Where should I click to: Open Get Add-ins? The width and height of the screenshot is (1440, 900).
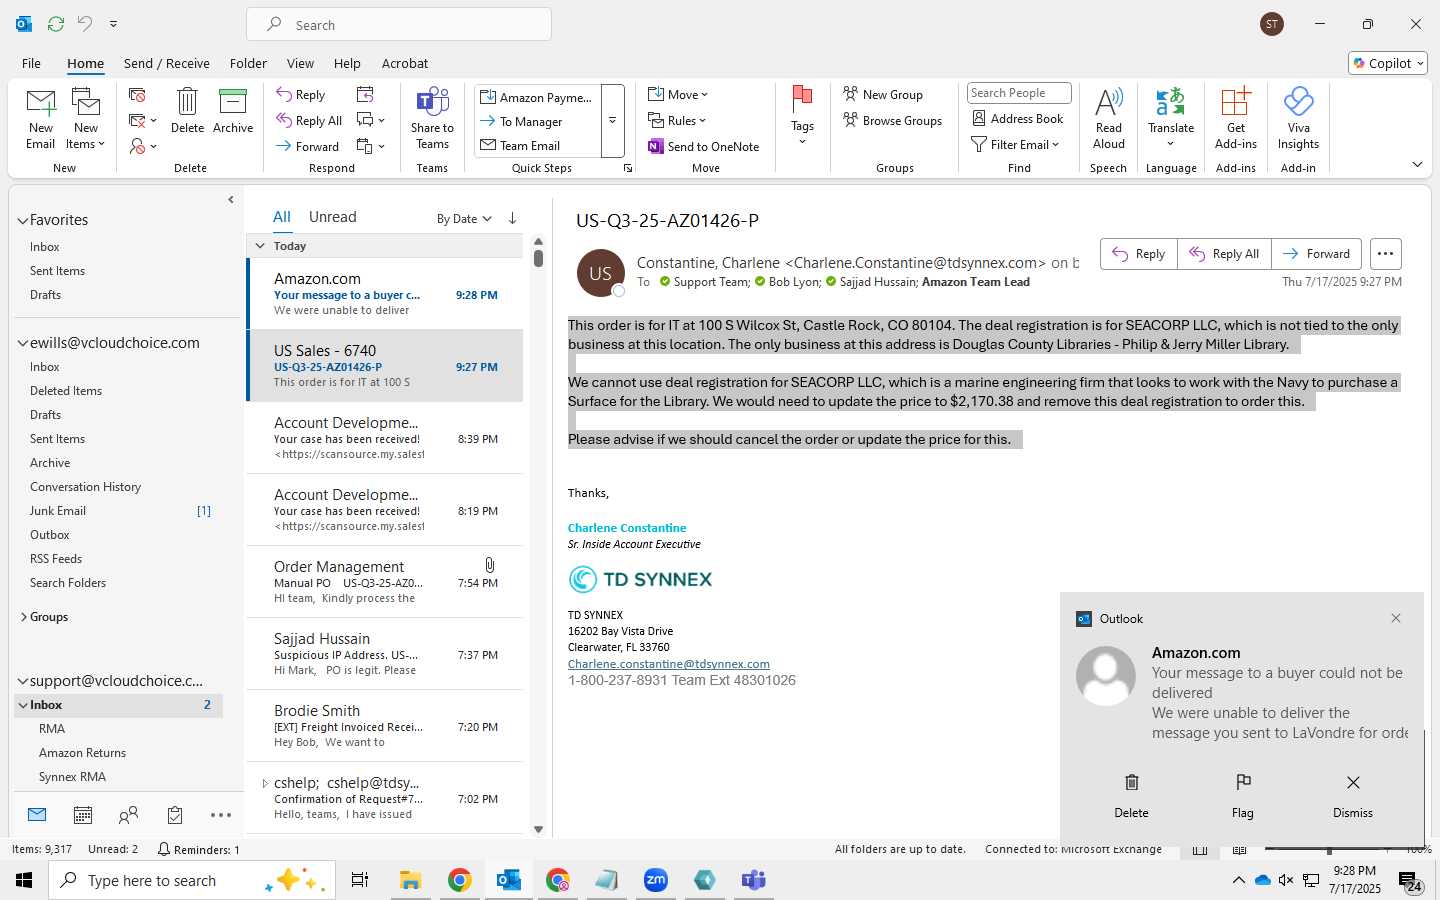click(1236, 119)
